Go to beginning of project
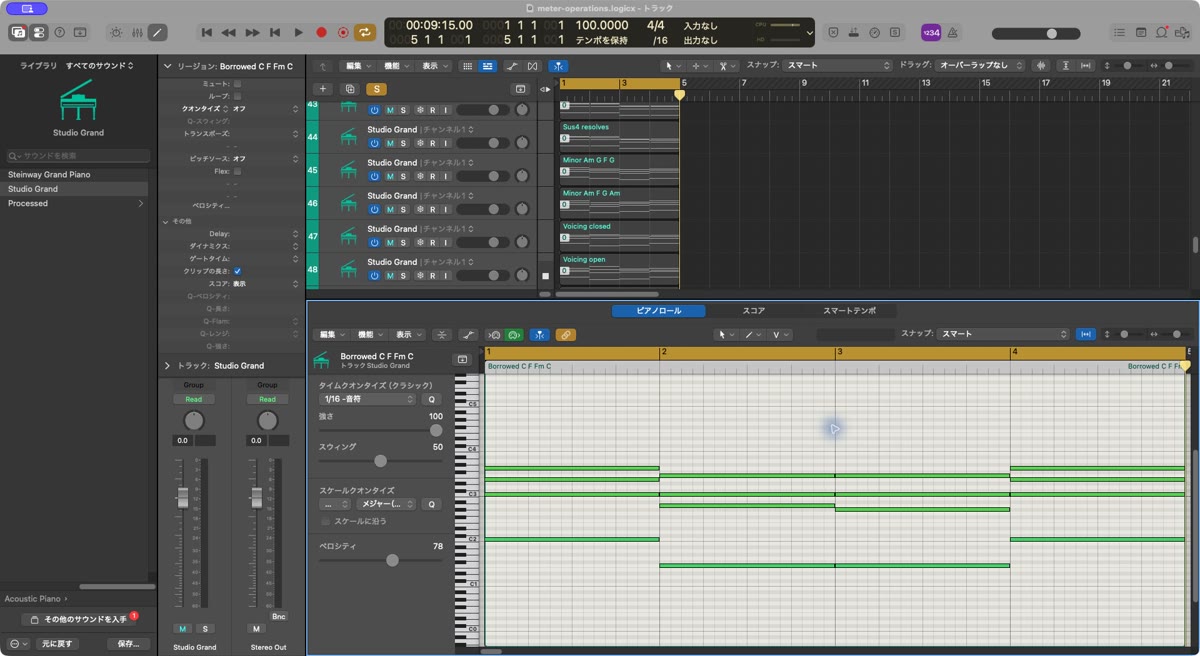1200x656 pixels. click(x=207, y=32)
